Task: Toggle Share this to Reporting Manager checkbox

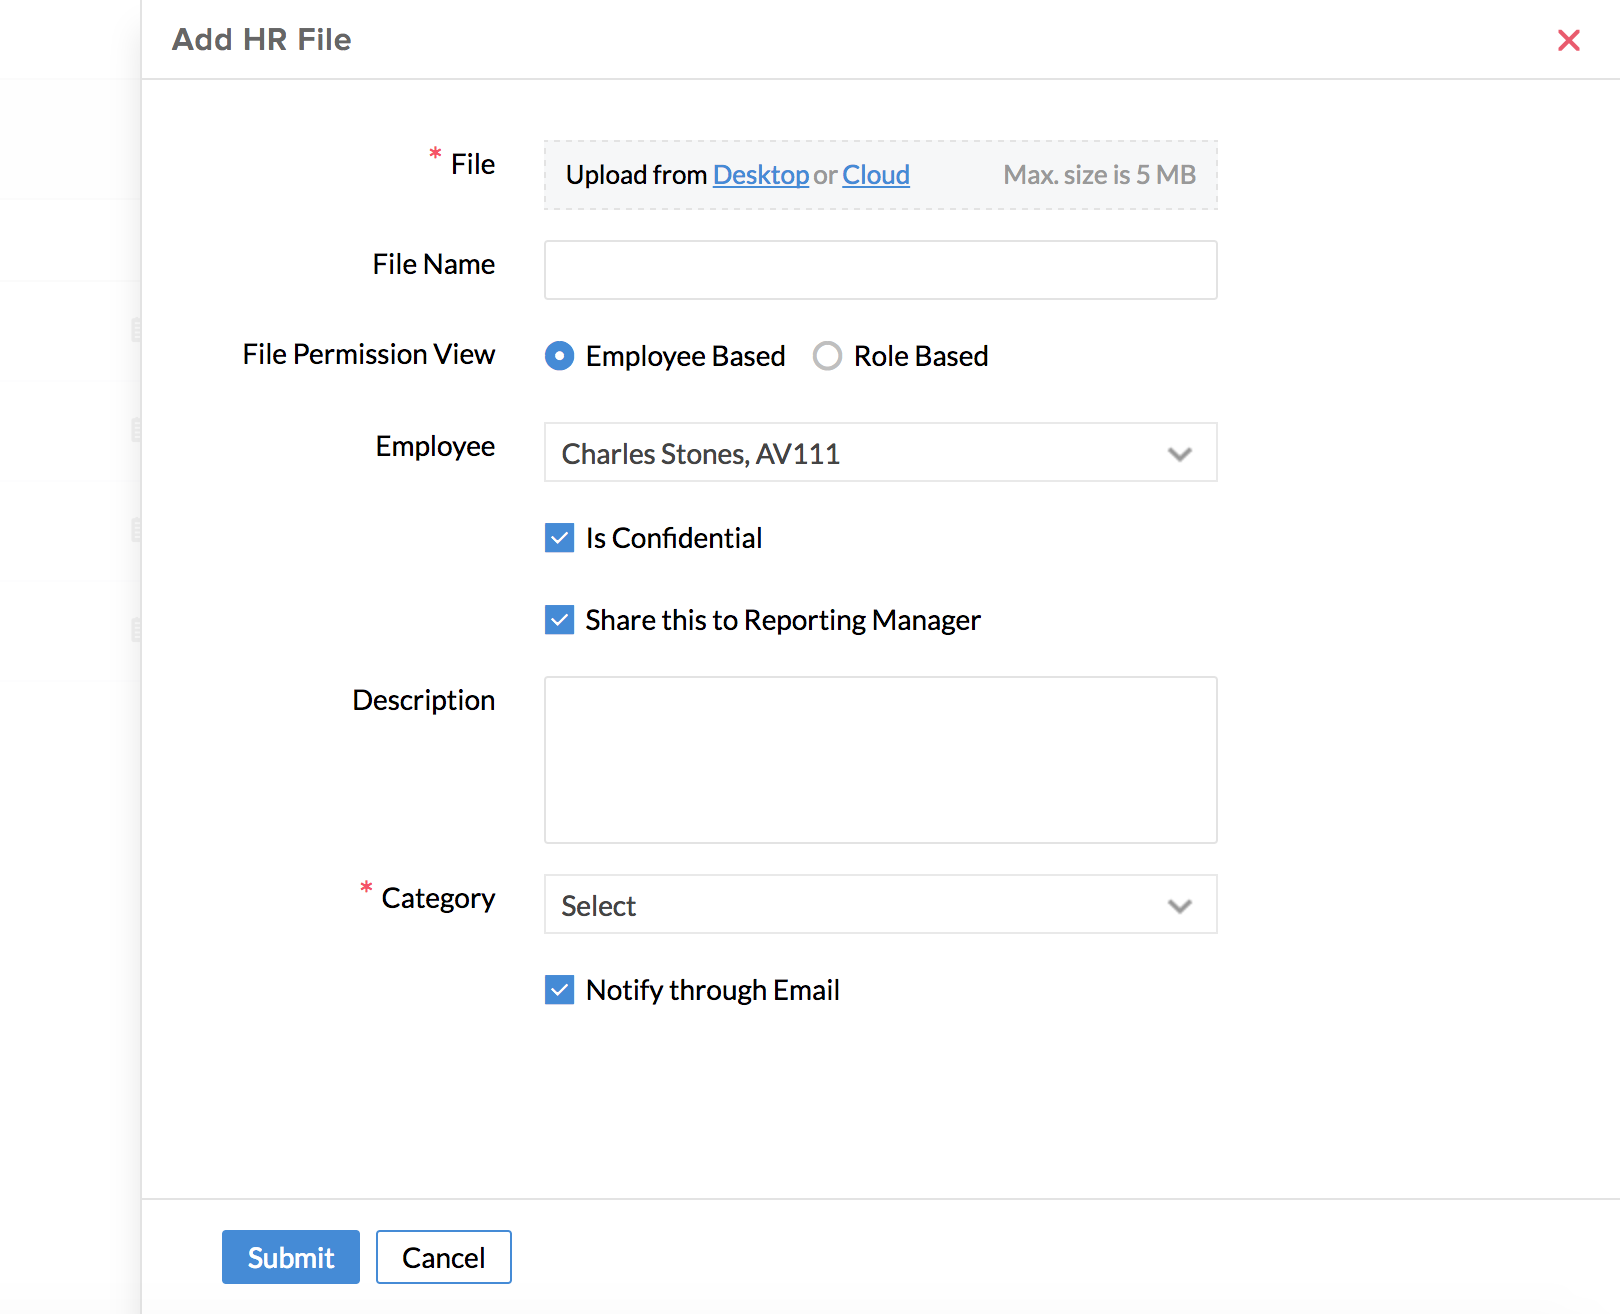Action: [560, 620]
